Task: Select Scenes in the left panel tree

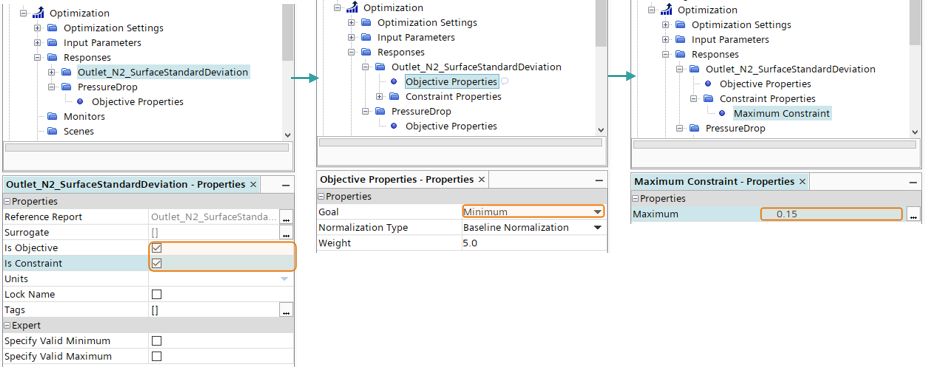Action: pos(79,132)
